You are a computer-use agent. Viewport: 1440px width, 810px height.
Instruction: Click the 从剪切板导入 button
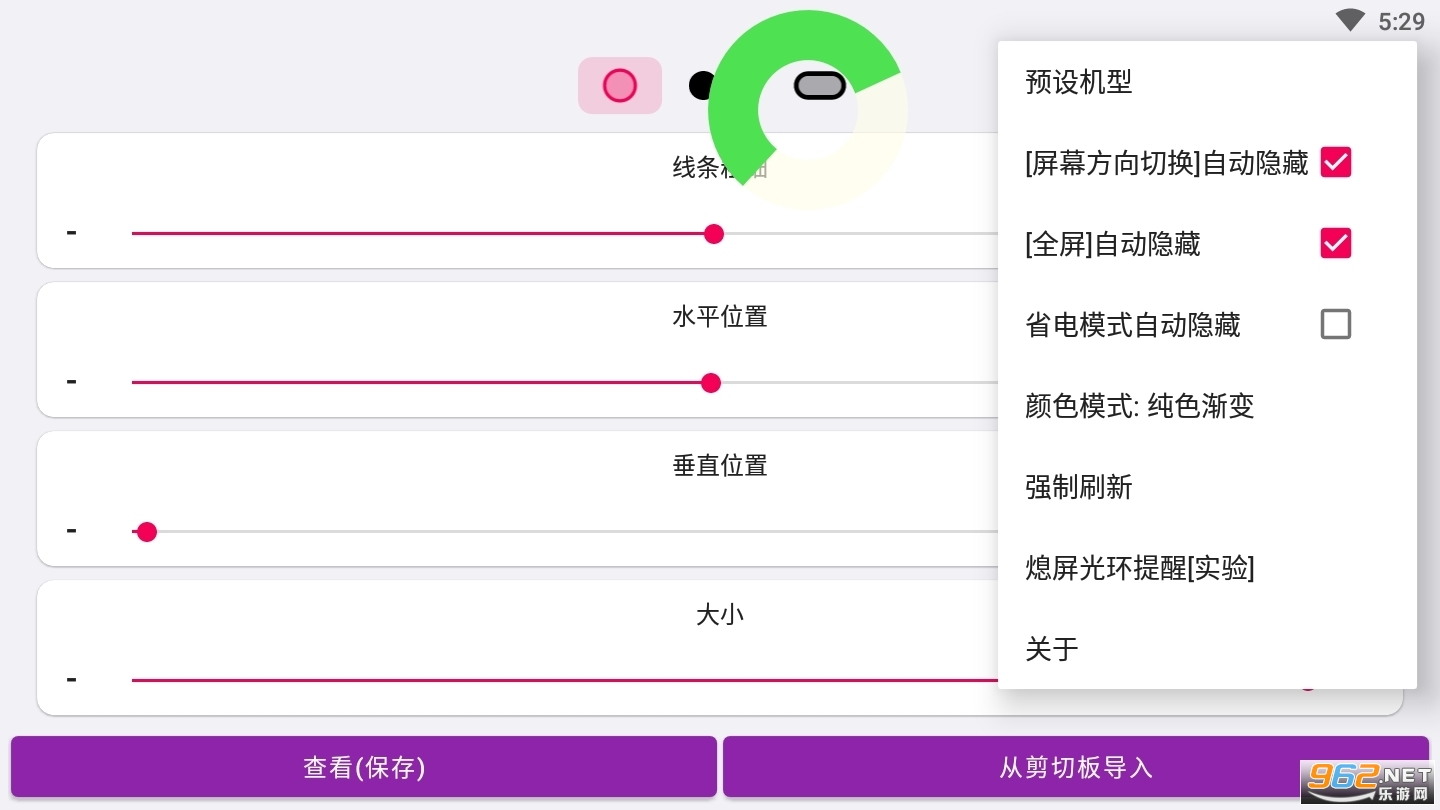[x=1076, y=767]
